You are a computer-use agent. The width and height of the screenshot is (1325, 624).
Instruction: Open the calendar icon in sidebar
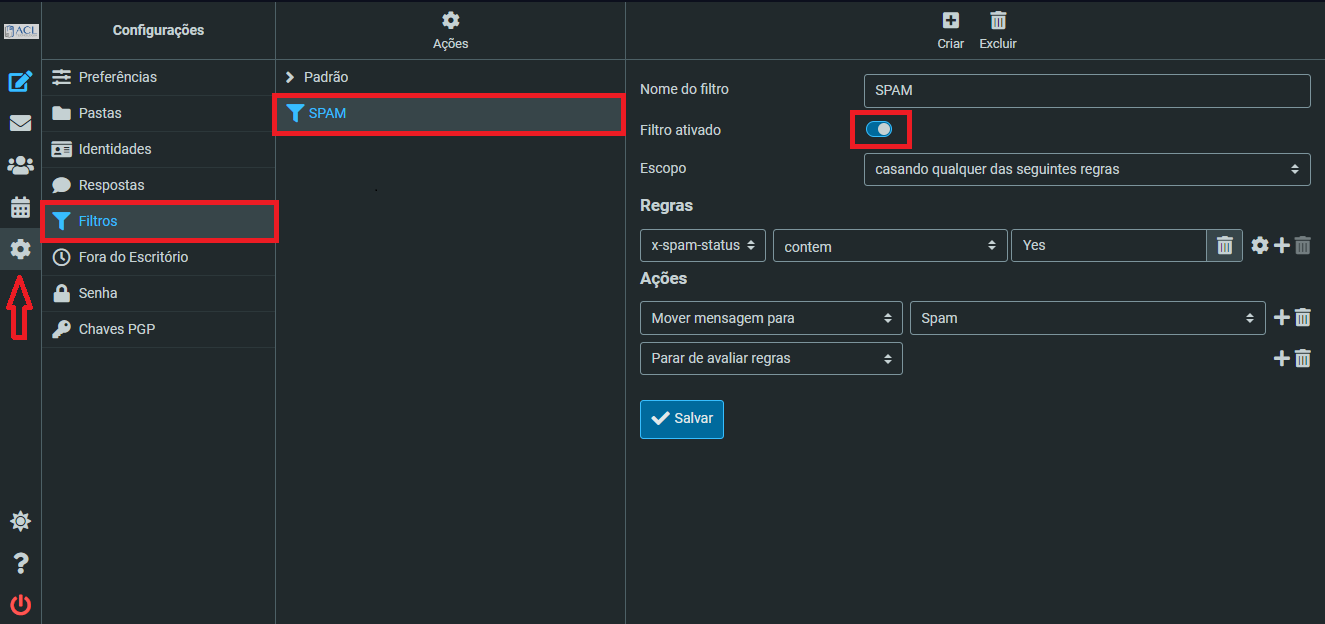20,208
